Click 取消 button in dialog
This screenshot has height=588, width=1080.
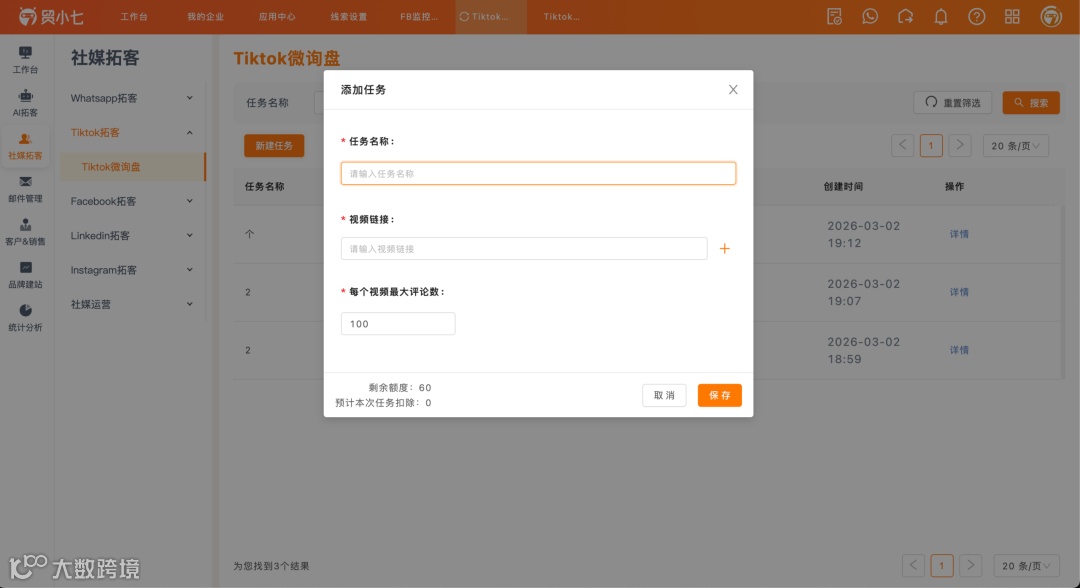tap(664, 395)
